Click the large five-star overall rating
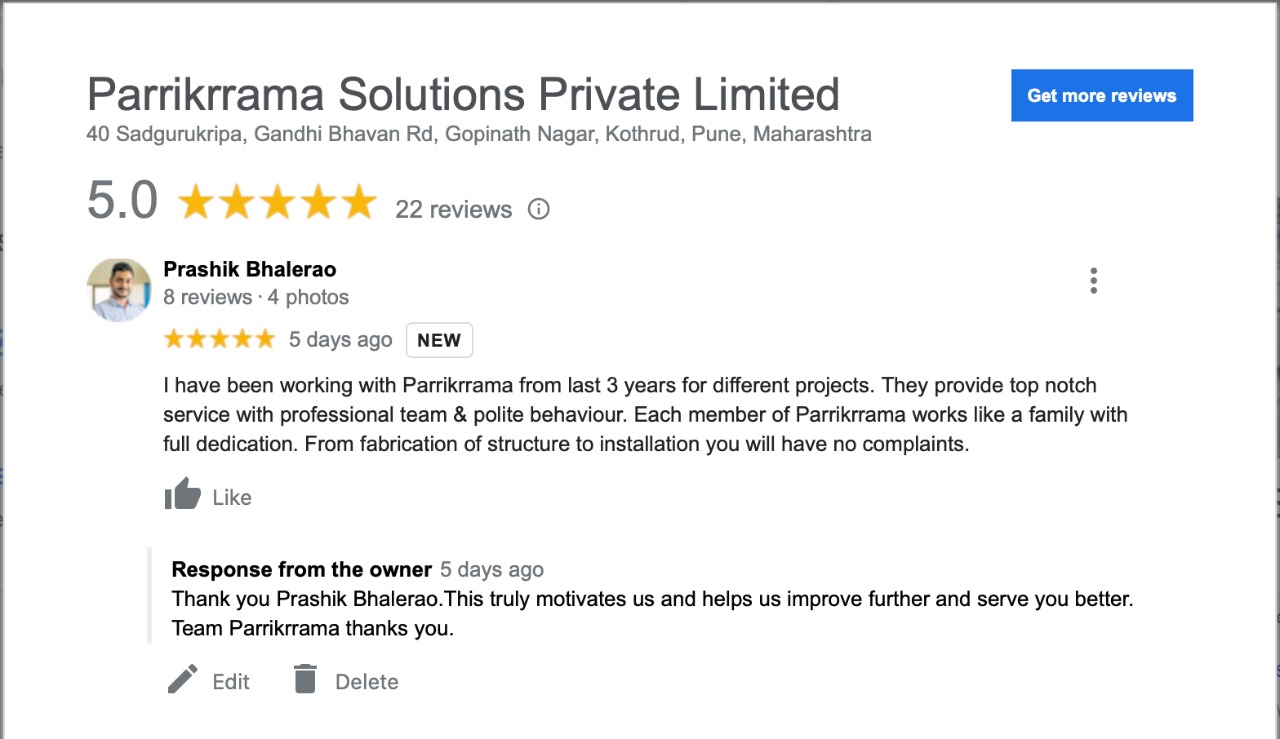This screenshot has height=739, width=1280. 277,203
